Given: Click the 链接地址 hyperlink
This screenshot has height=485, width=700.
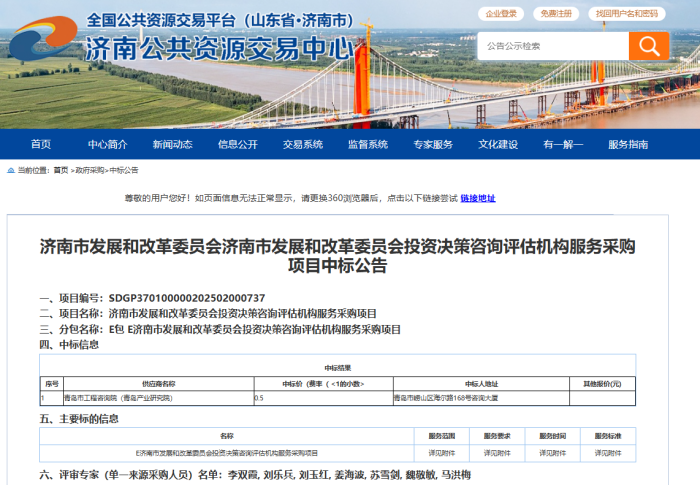Looking at the screenshot, I should click(x=478, y=198).
